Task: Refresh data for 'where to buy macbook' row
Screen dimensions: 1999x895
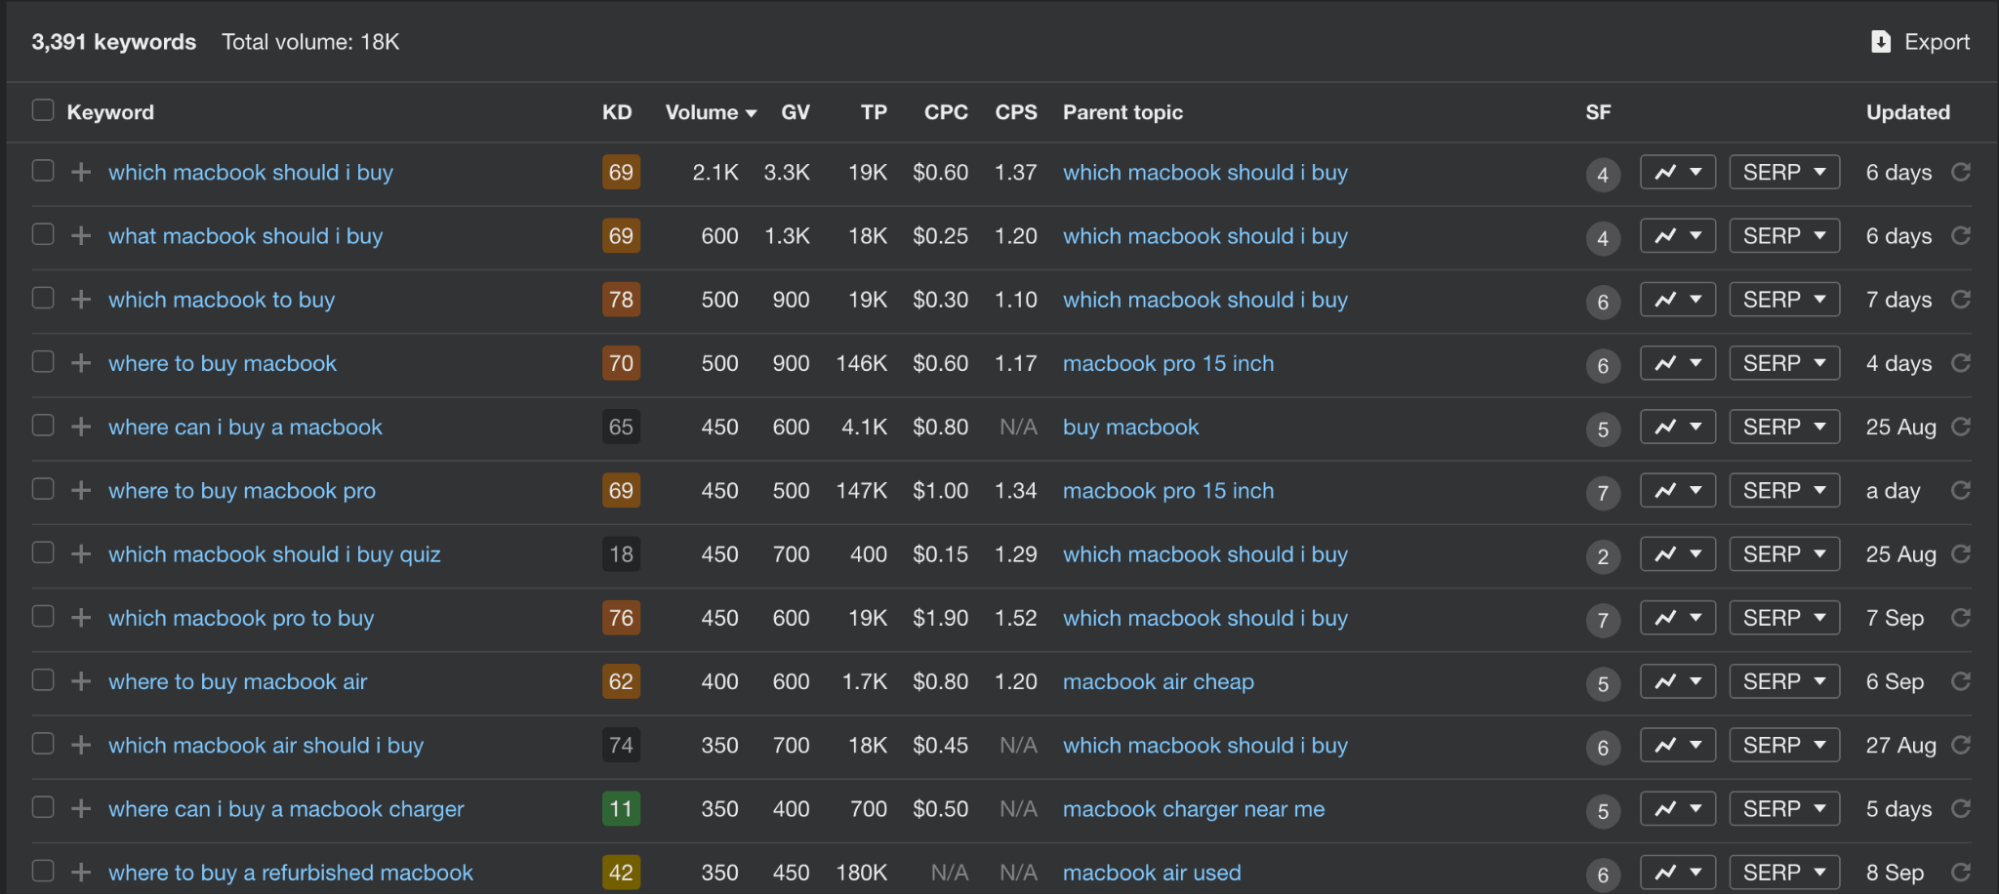Action: [x=1961, y=363]
